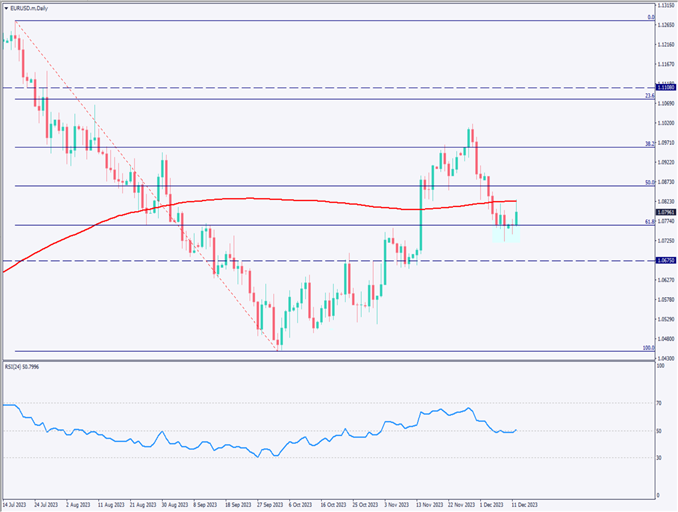Click the current price label 1.07961
678x512 pixels.
point(667,212)
